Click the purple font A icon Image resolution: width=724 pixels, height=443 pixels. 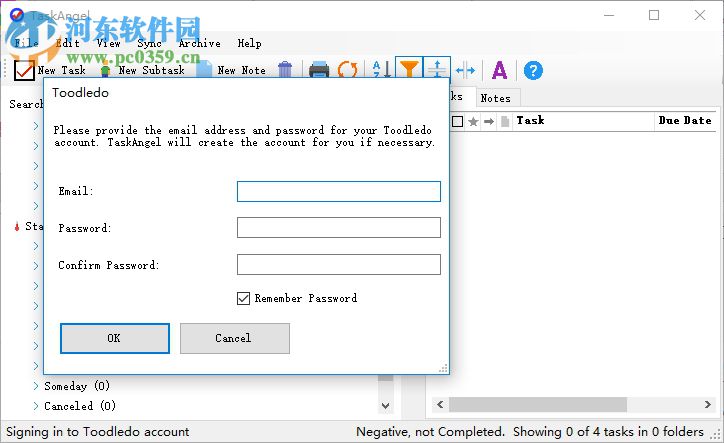(x=499, y=70)
